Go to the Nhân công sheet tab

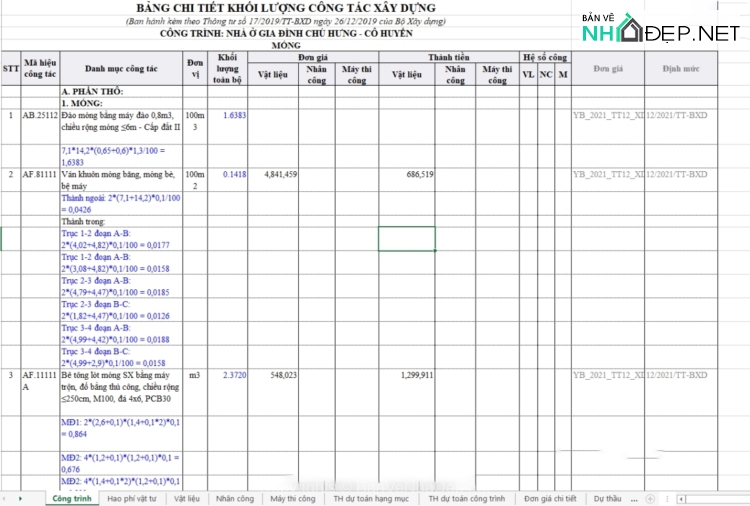235,498
